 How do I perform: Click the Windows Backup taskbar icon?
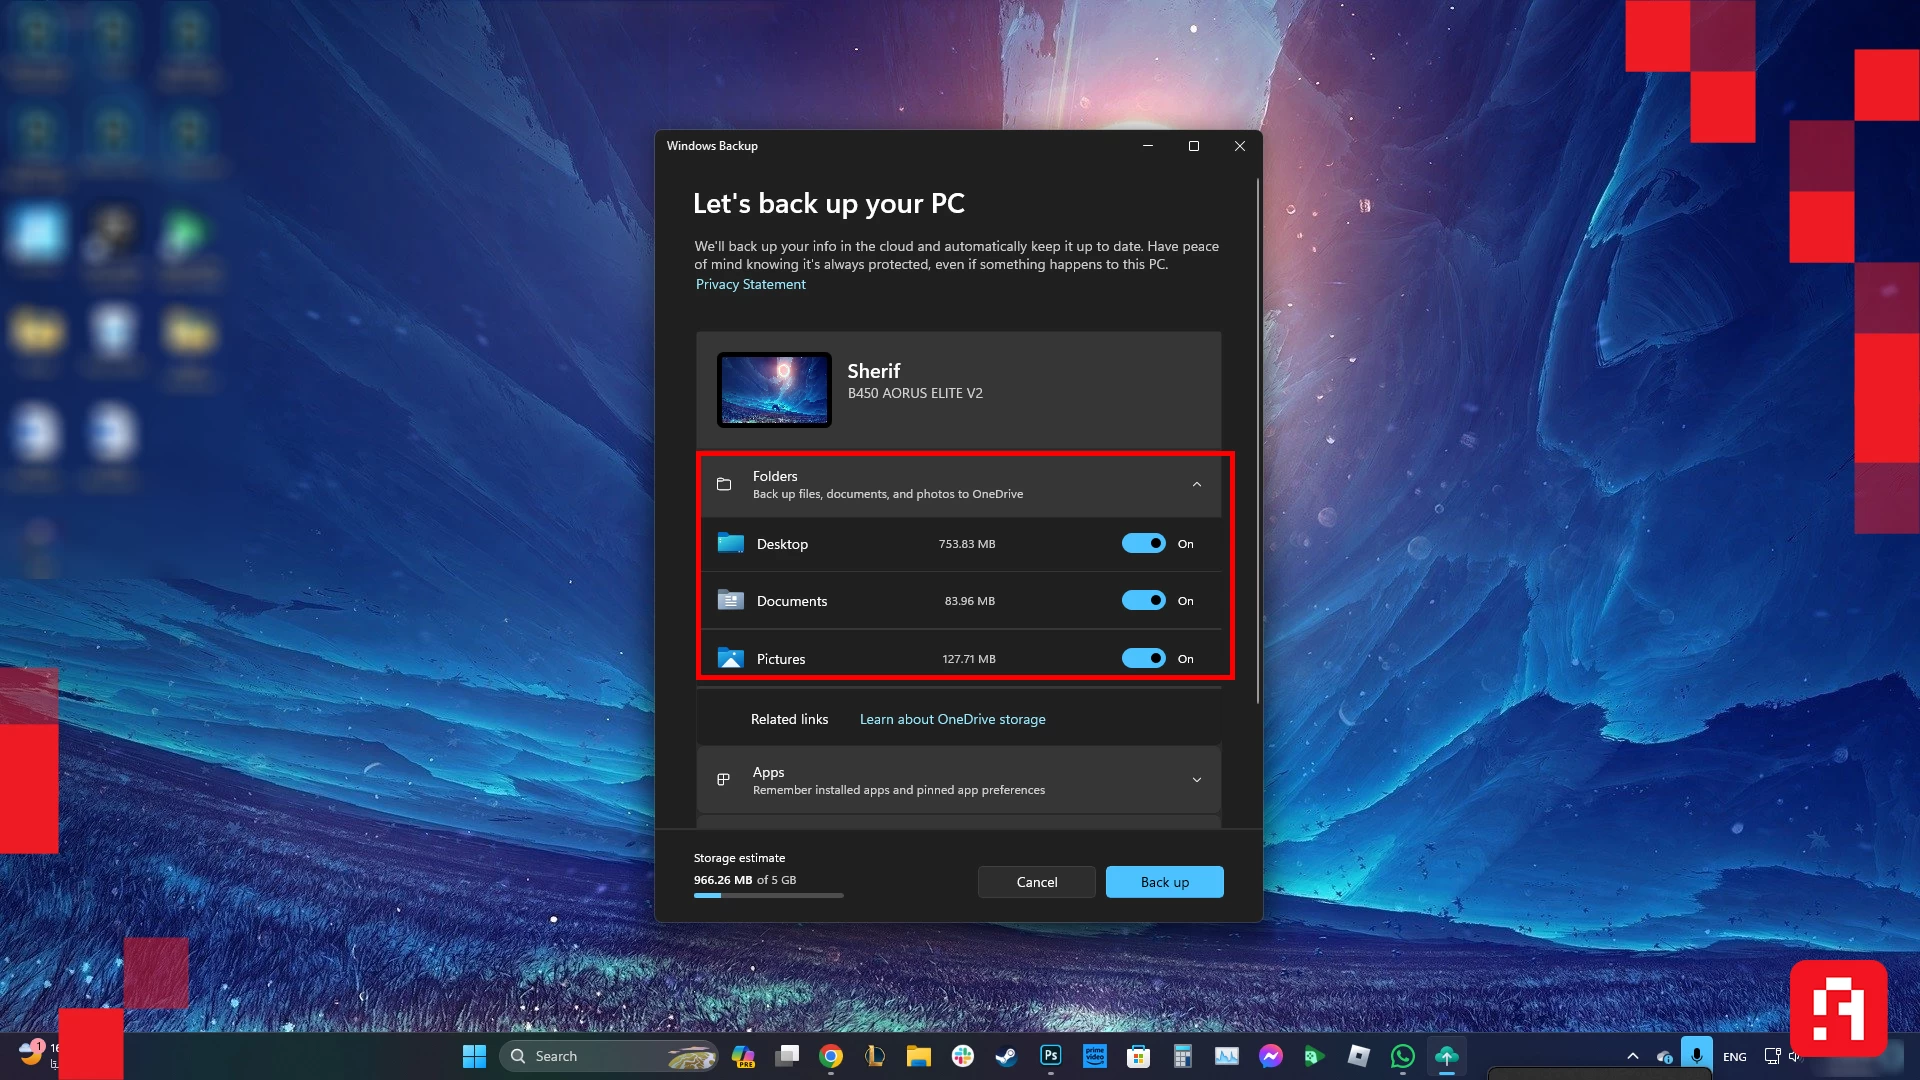click(x=1446, y=1056)
